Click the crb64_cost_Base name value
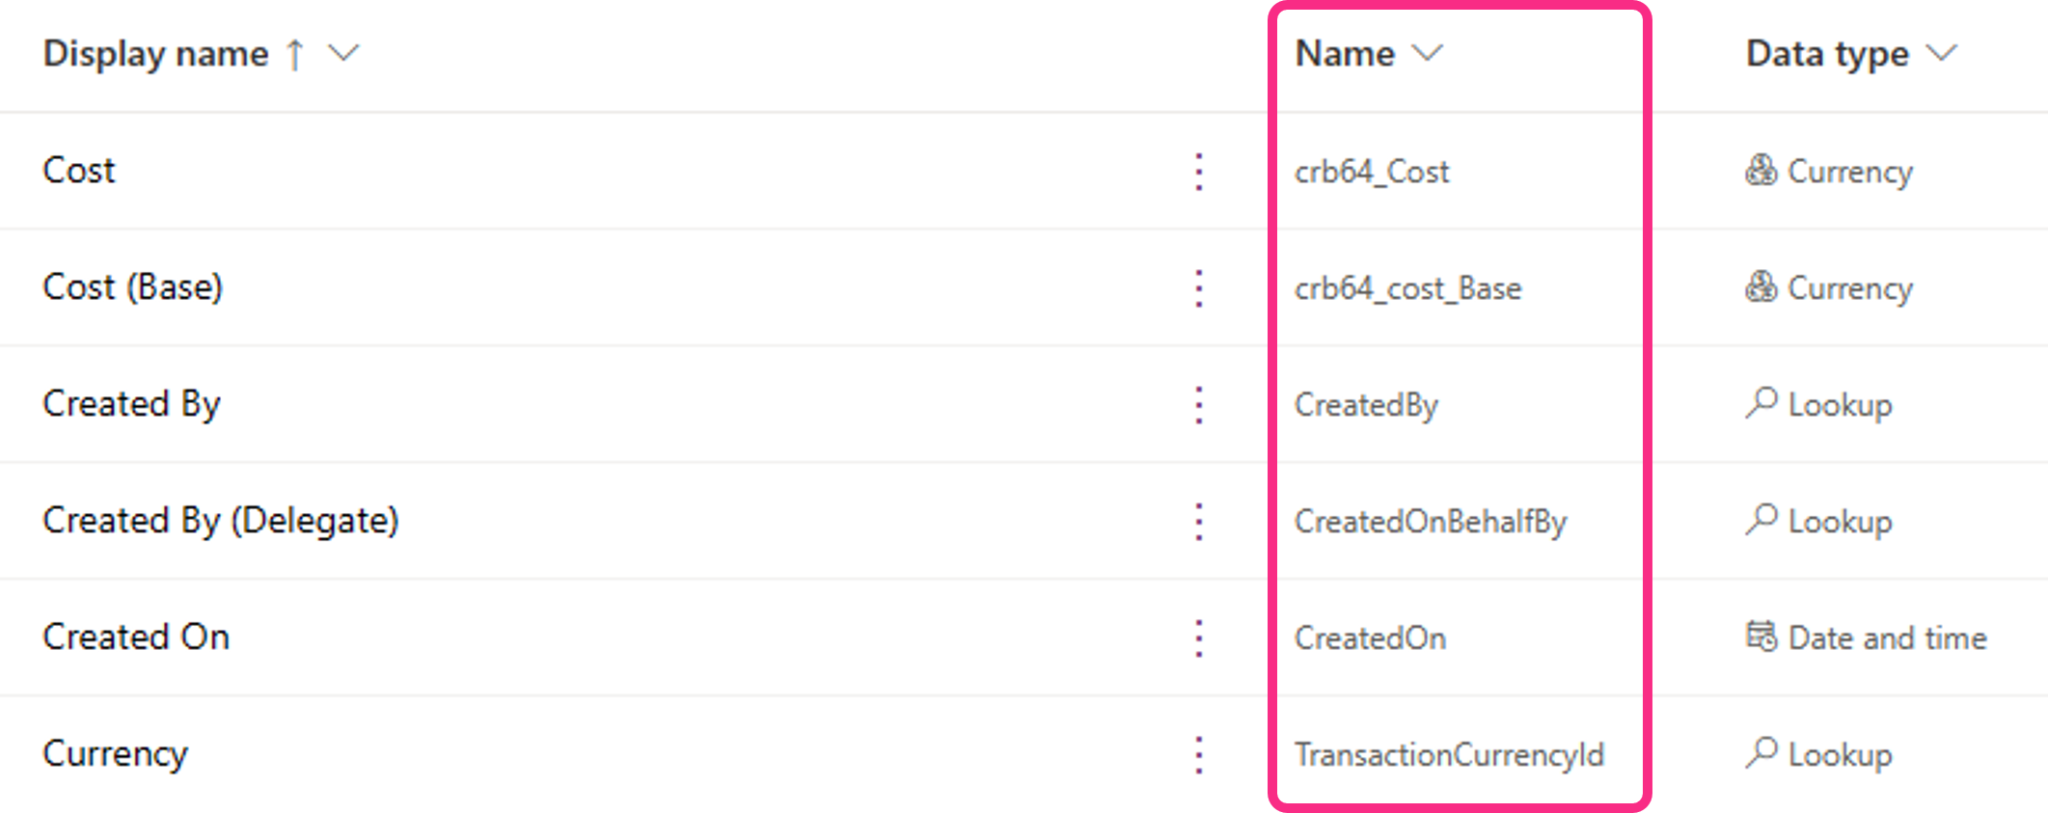Viewport: 2048px width, 813px height. click(x=1408, y=288)
